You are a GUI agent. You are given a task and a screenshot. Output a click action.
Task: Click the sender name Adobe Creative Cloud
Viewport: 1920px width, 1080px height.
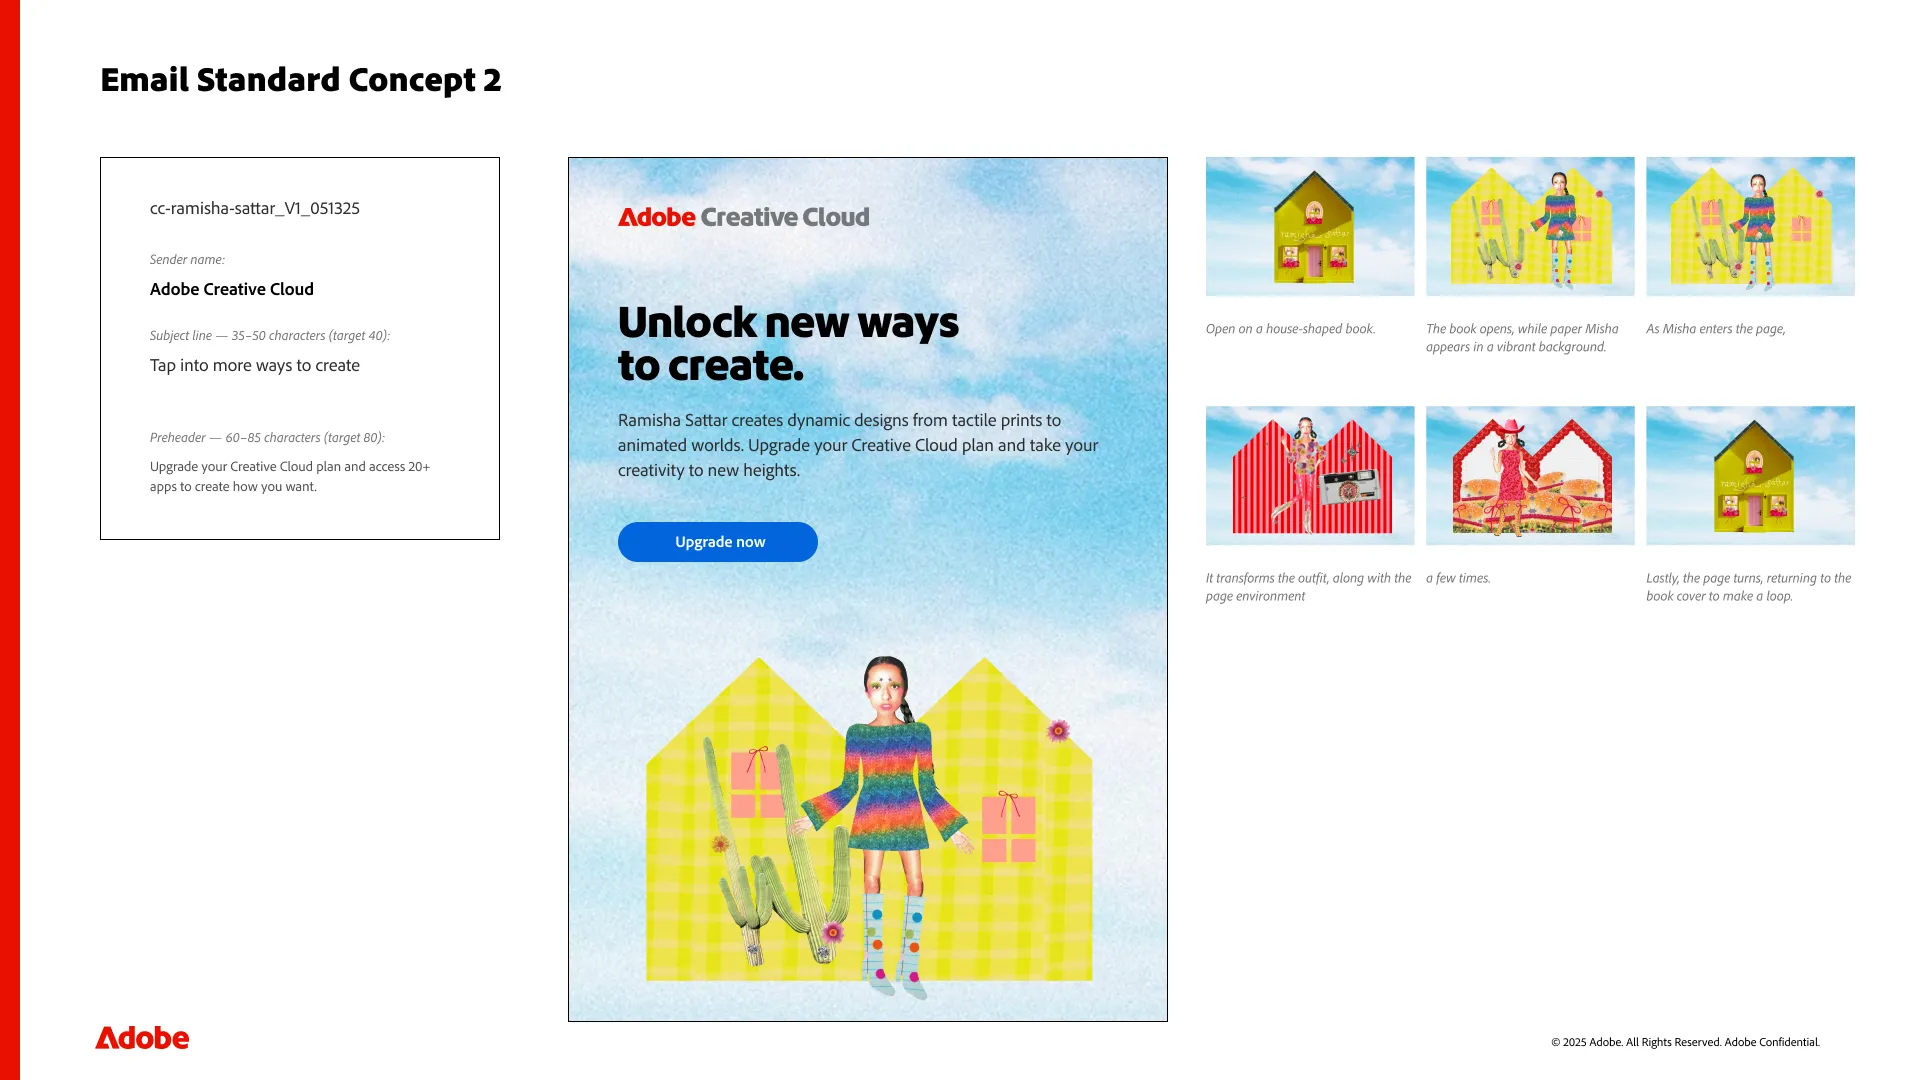pyautogui.click(x=232, y=289)
